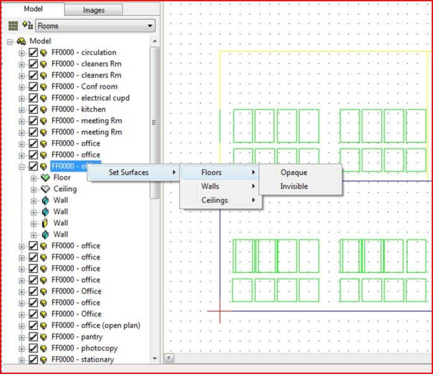Switch to the Images tab
Screen dimensions: 433x374
pyautogui.click(x=93, y=10)
